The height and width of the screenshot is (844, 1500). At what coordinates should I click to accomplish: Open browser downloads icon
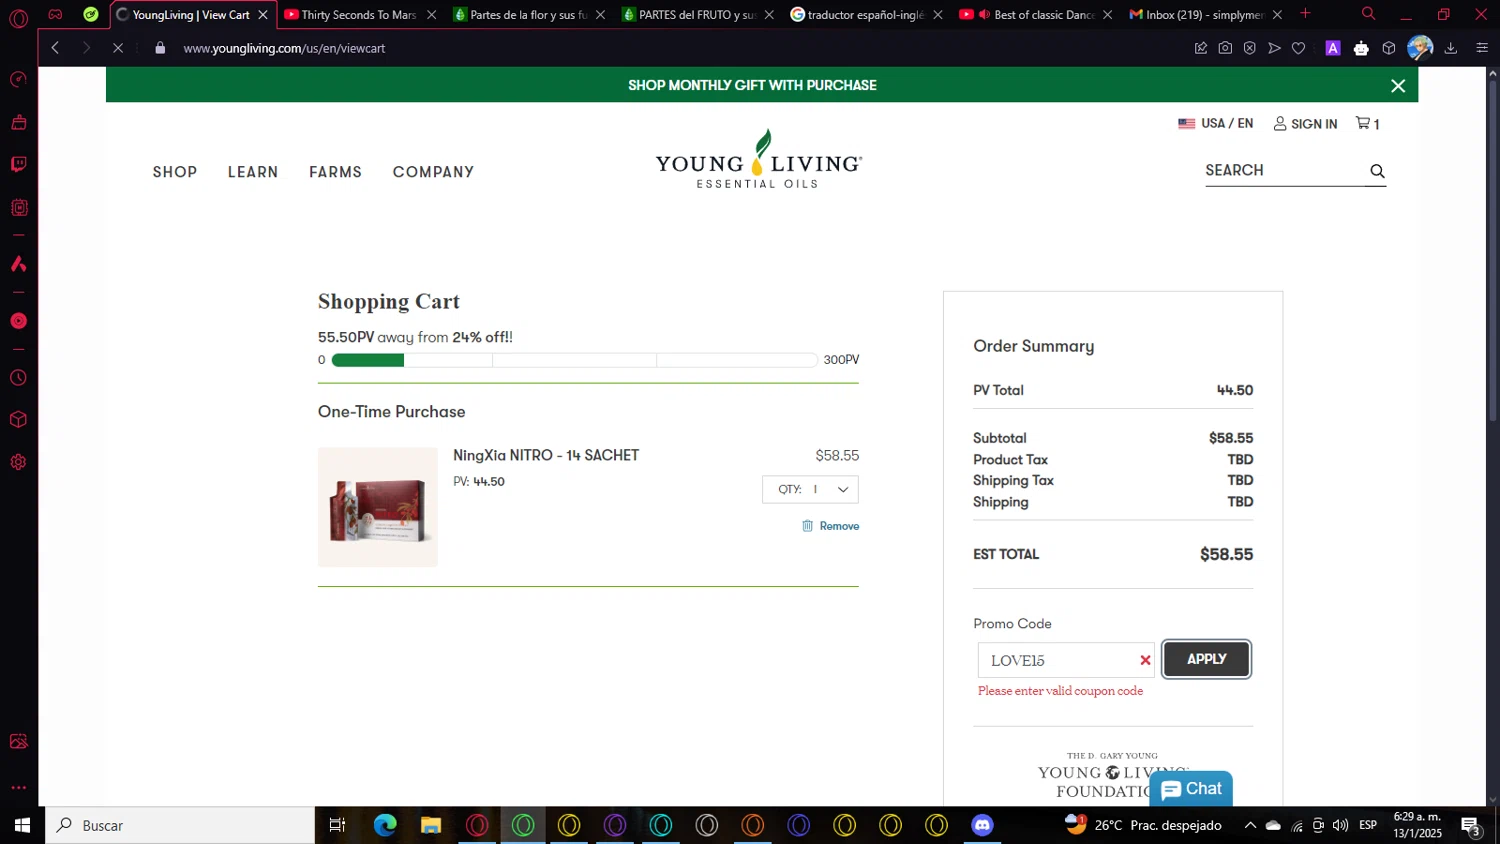tap(1451, 48)
